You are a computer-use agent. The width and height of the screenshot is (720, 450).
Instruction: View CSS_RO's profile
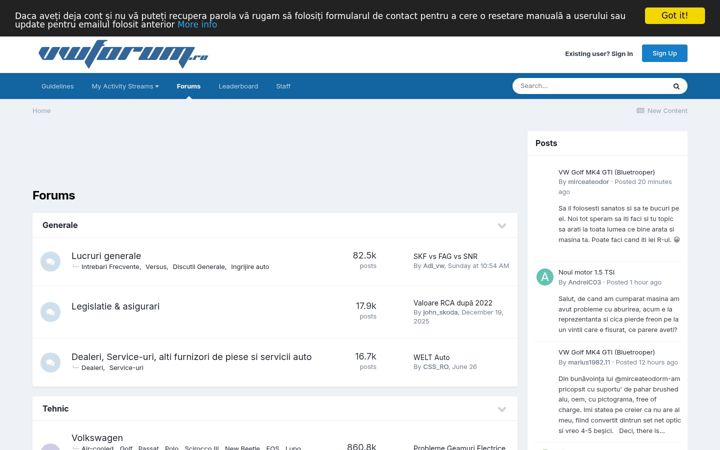click(x=436, y=367)
